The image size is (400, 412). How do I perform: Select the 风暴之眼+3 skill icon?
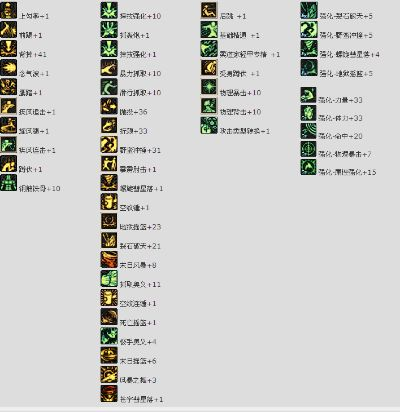click(x=109, y=375)
